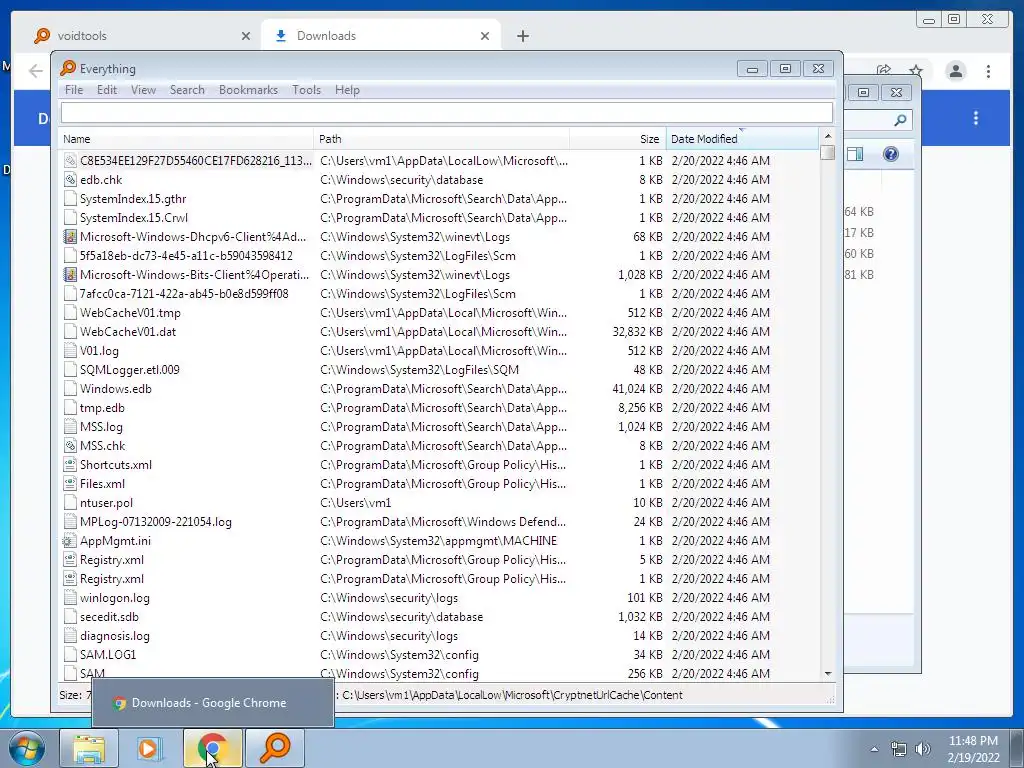This screenshot has width=1024, height=768.
Task: Click the 32,832 KB size cell
Action: (x=637, y=332)
